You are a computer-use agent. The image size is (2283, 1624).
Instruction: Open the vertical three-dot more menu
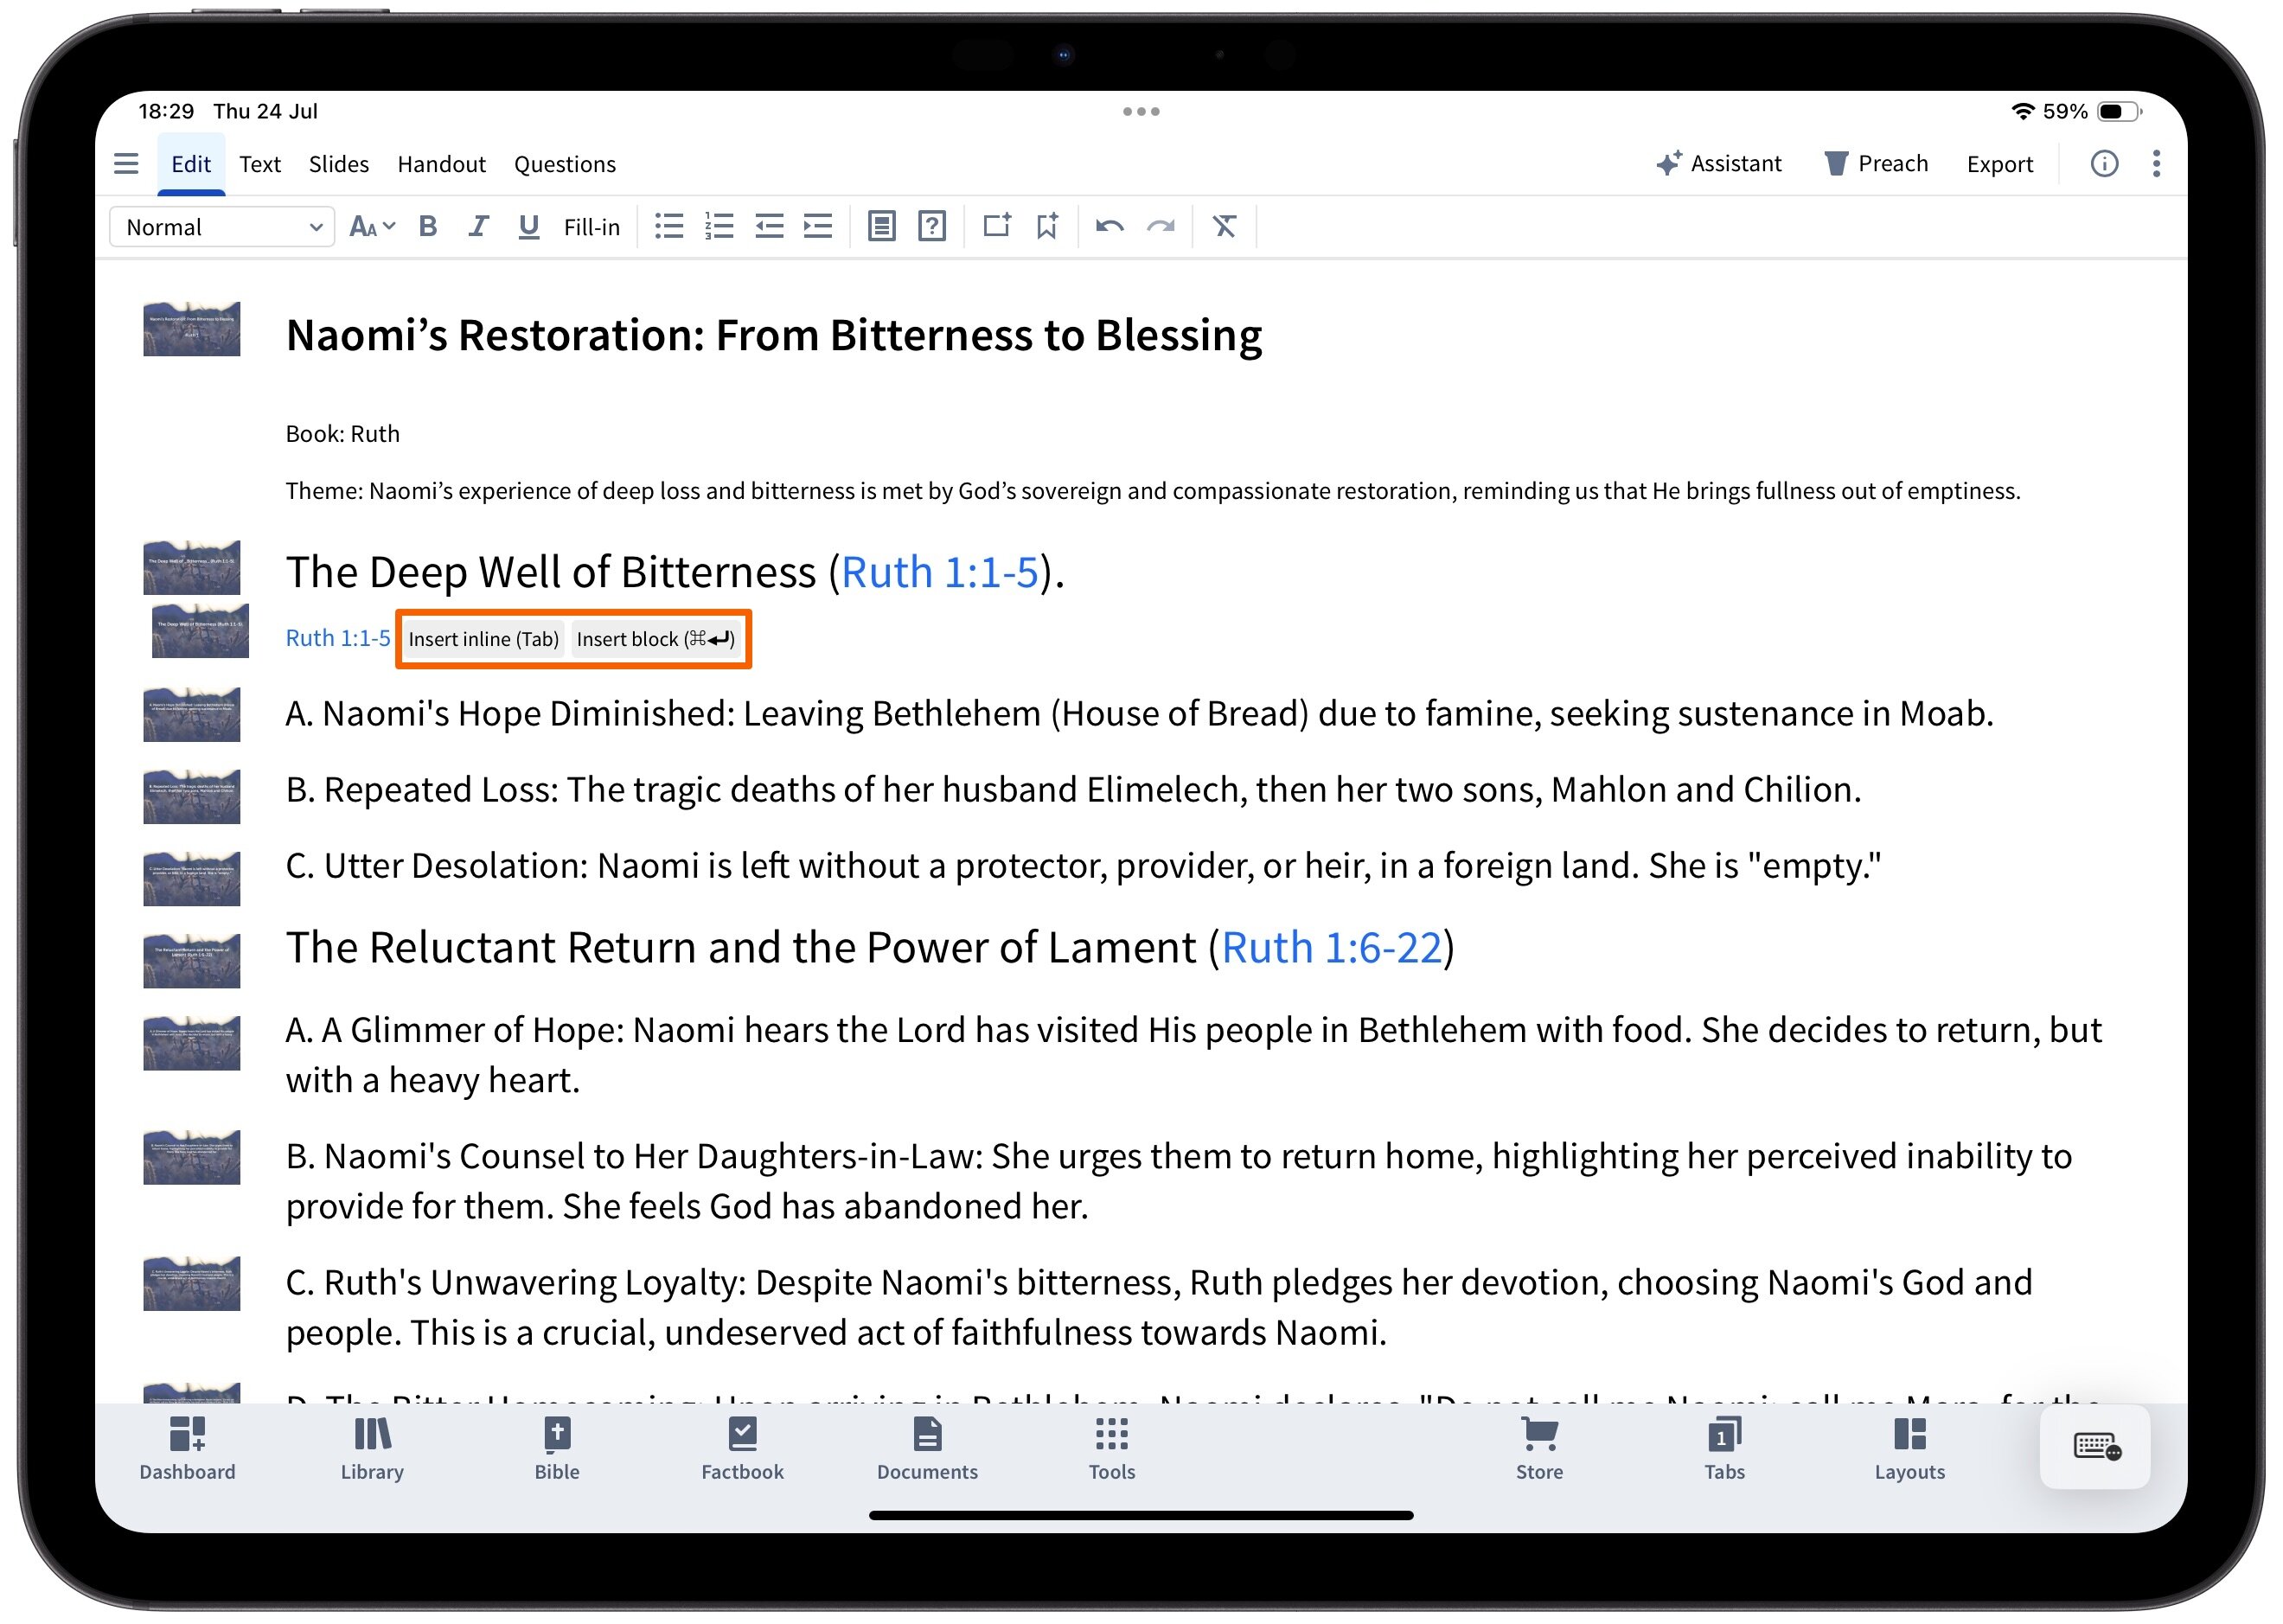click(x=2156, y=164)
